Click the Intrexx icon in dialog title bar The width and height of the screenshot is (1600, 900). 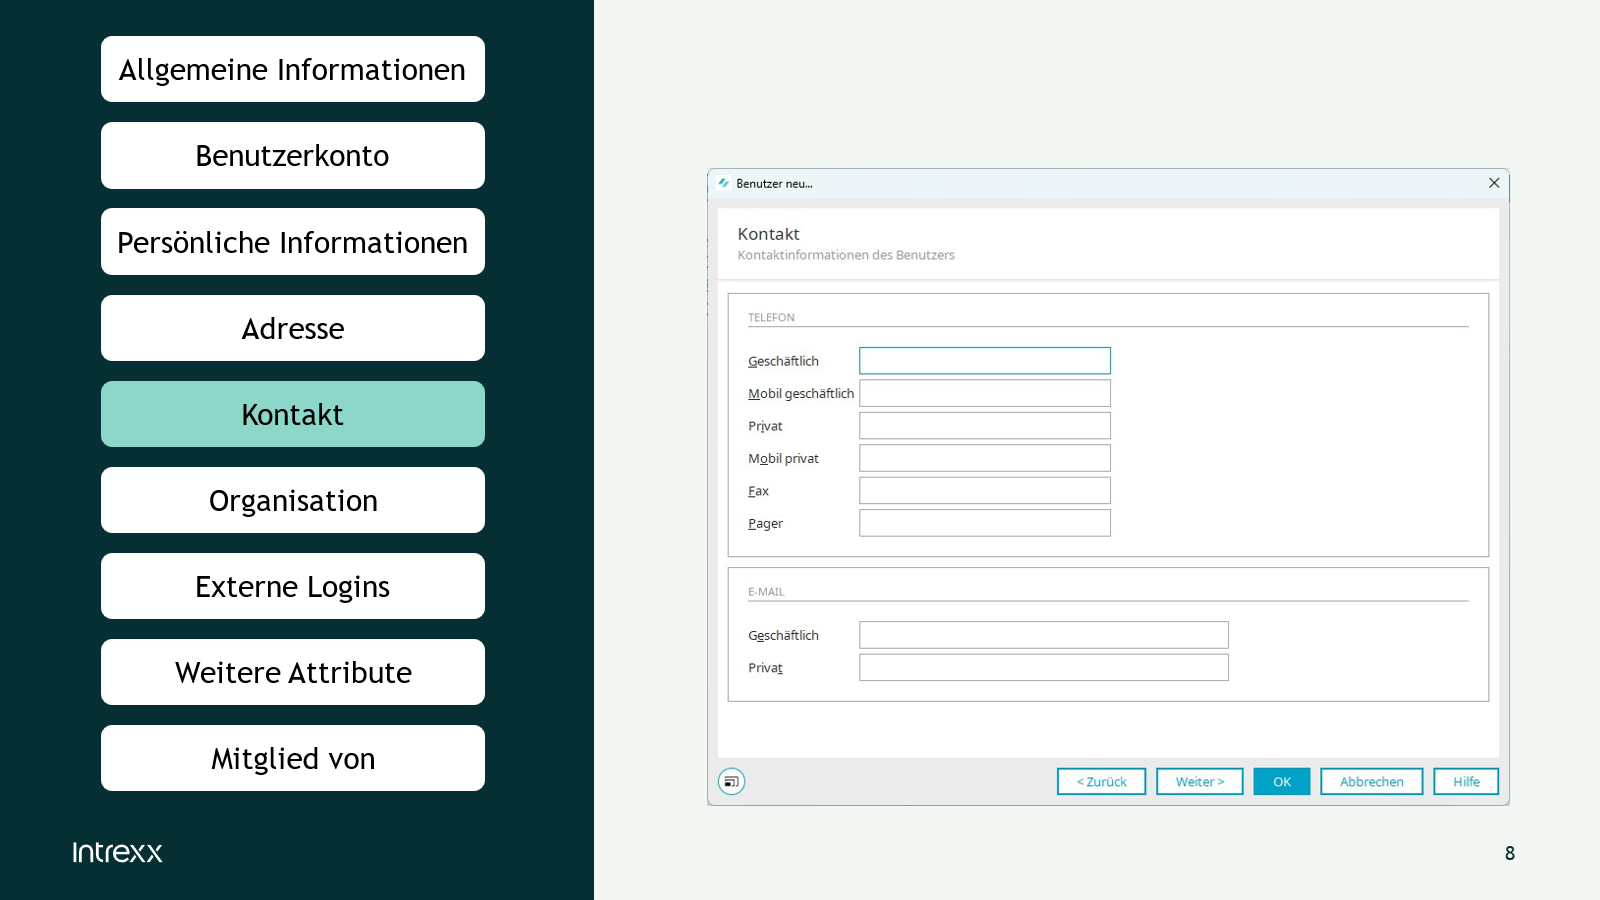coord(723,183)
